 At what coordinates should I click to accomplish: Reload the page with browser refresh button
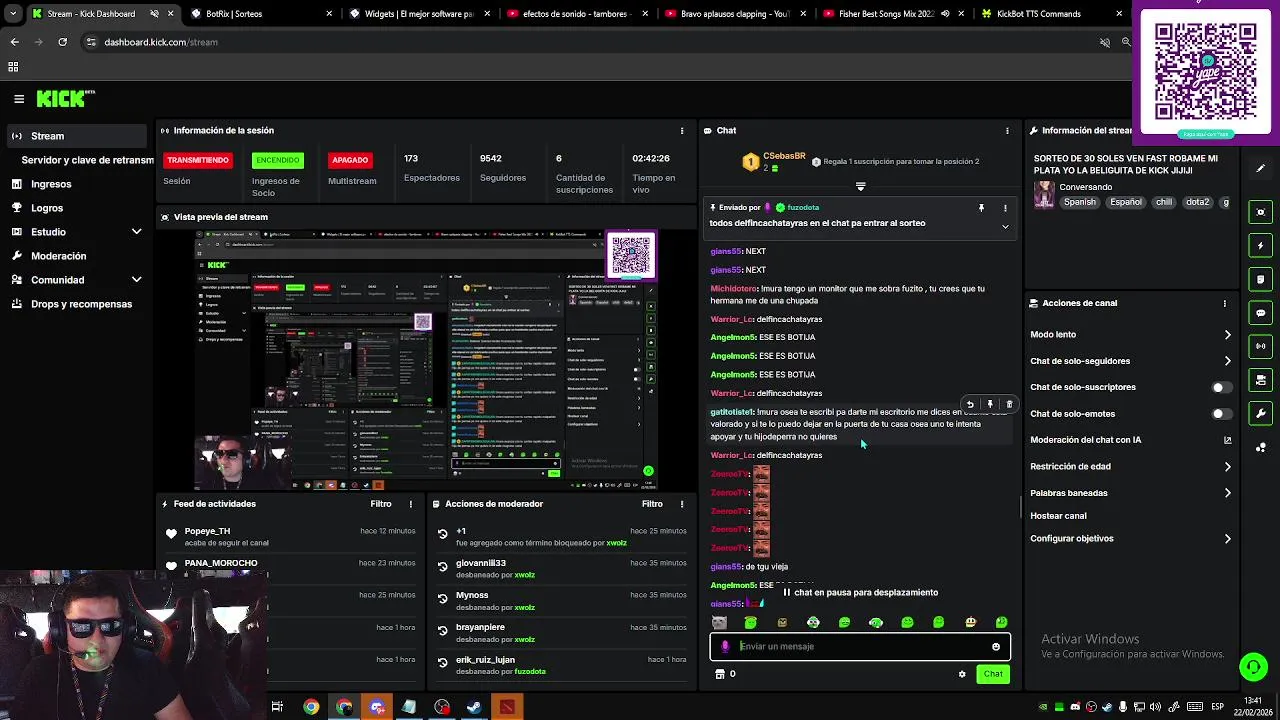pyautogui.click(x=62, y=42)
